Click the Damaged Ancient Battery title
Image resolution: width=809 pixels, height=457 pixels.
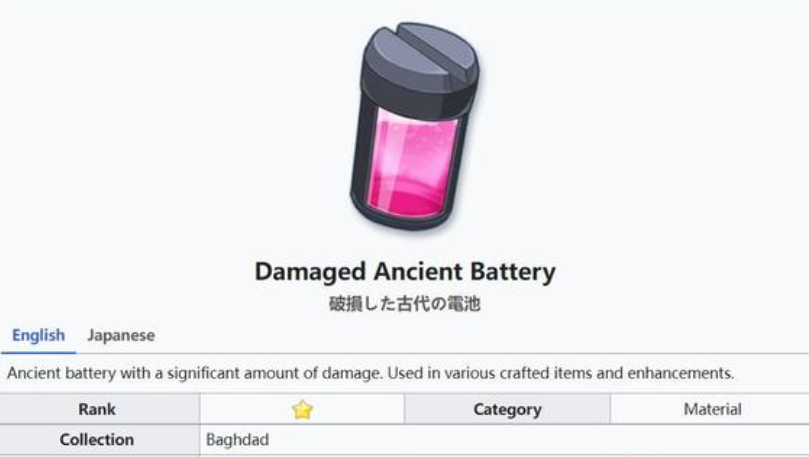tap(405, 272)
